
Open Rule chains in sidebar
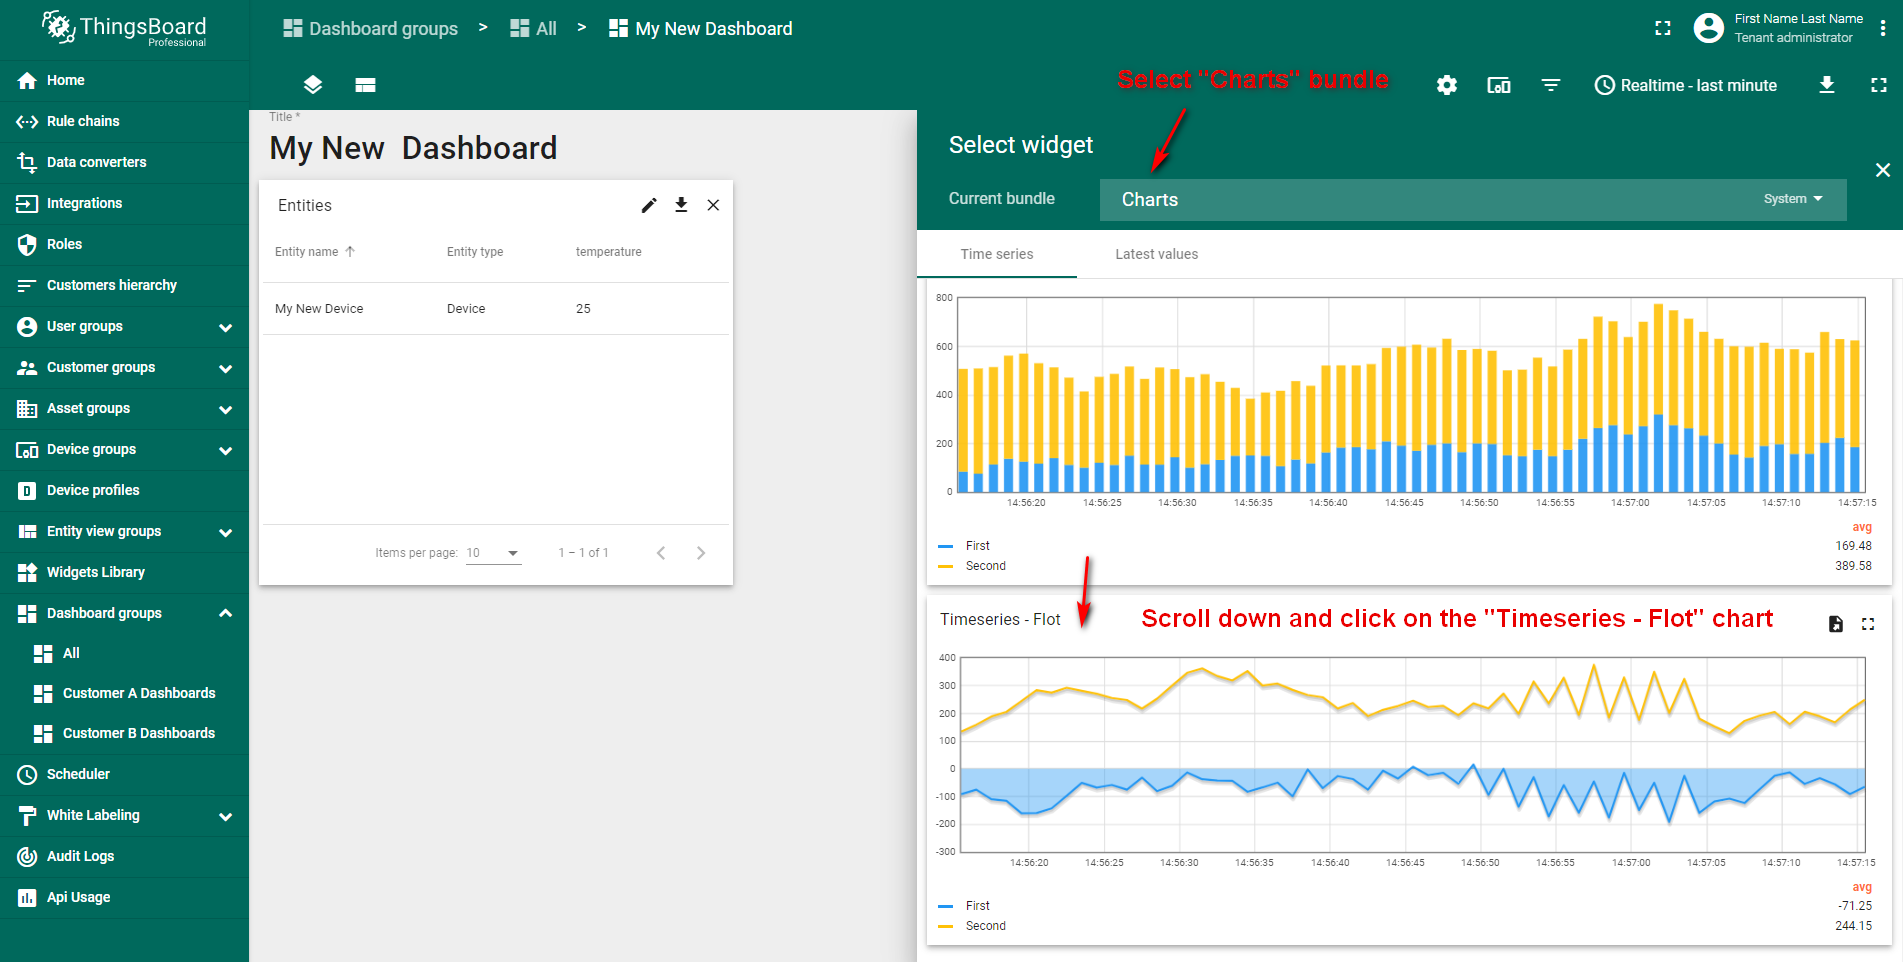point(124,121)
